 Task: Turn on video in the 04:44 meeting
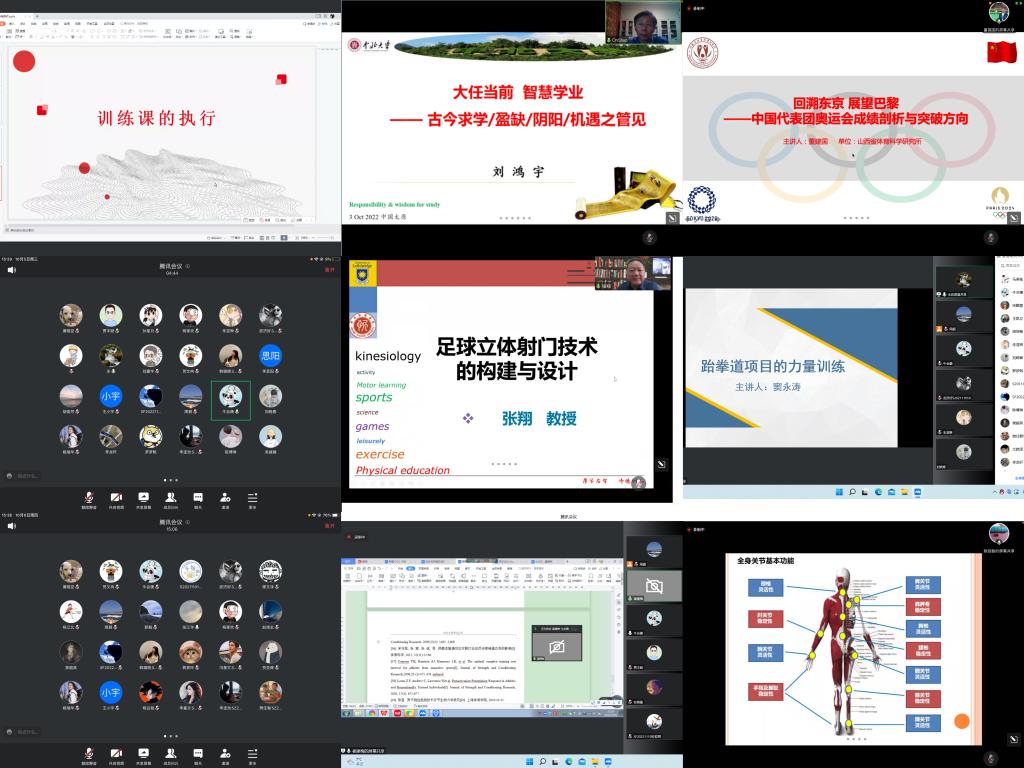coord(116,498)
